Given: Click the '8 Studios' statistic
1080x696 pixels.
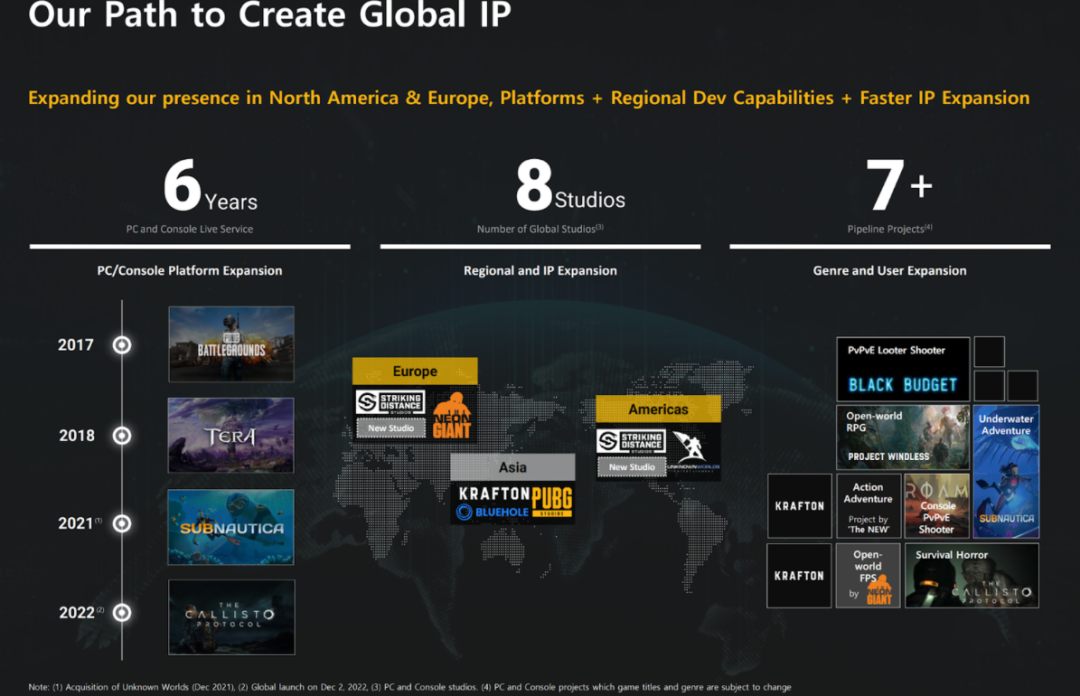Looking at the screenshot, I should tap(570, 186).
